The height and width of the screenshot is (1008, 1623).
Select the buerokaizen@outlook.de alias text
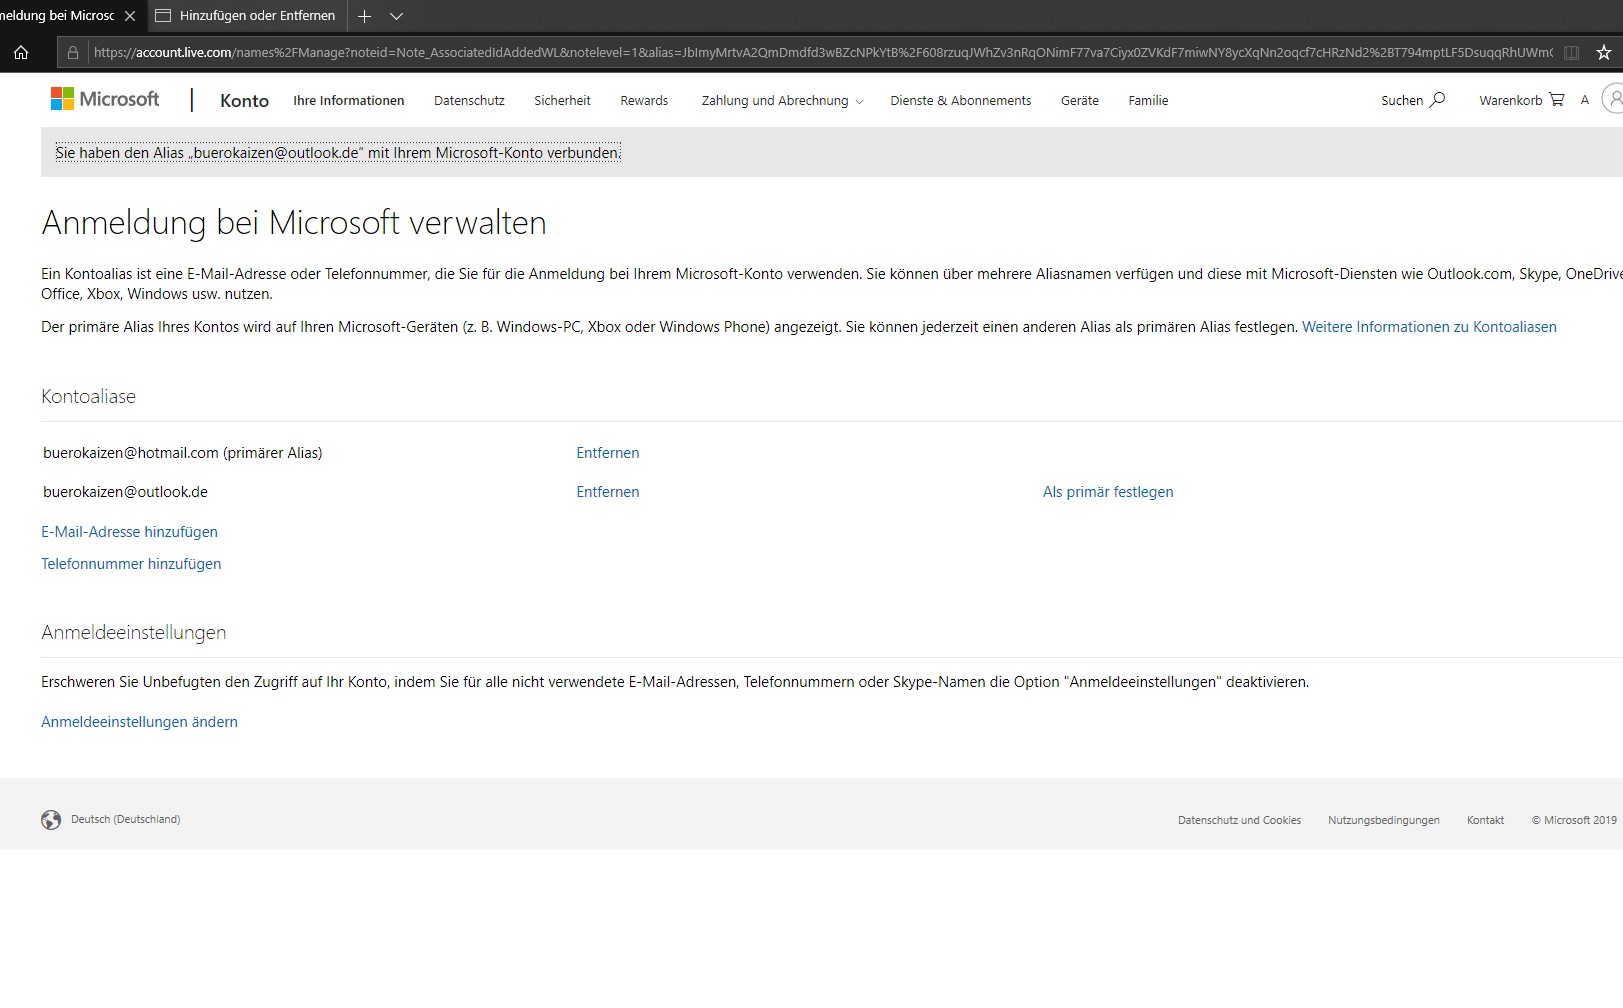tap(126, 492)
